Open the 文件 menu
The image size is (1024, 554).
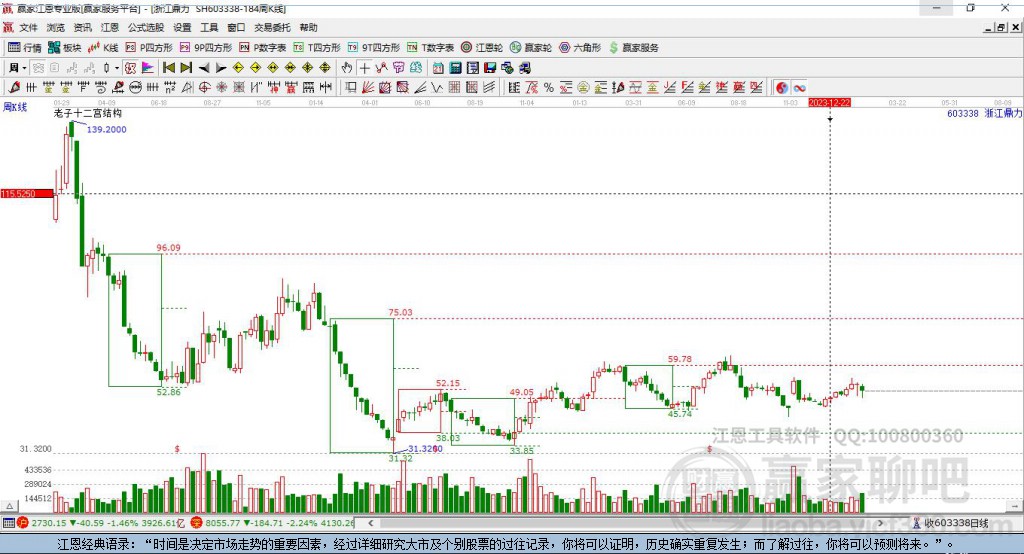point(28,27)
